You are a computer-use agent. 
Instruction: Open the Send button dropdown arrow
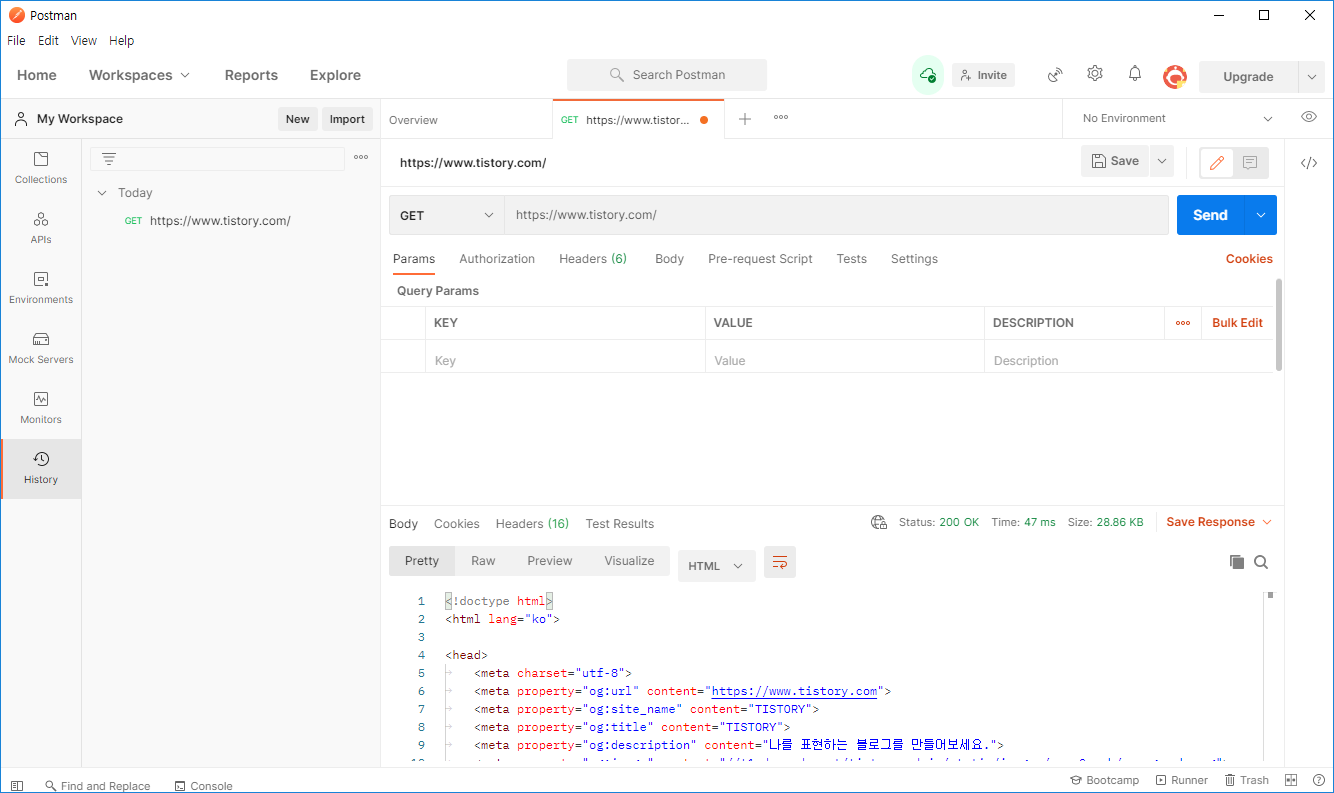click(x=1260, y=215)
